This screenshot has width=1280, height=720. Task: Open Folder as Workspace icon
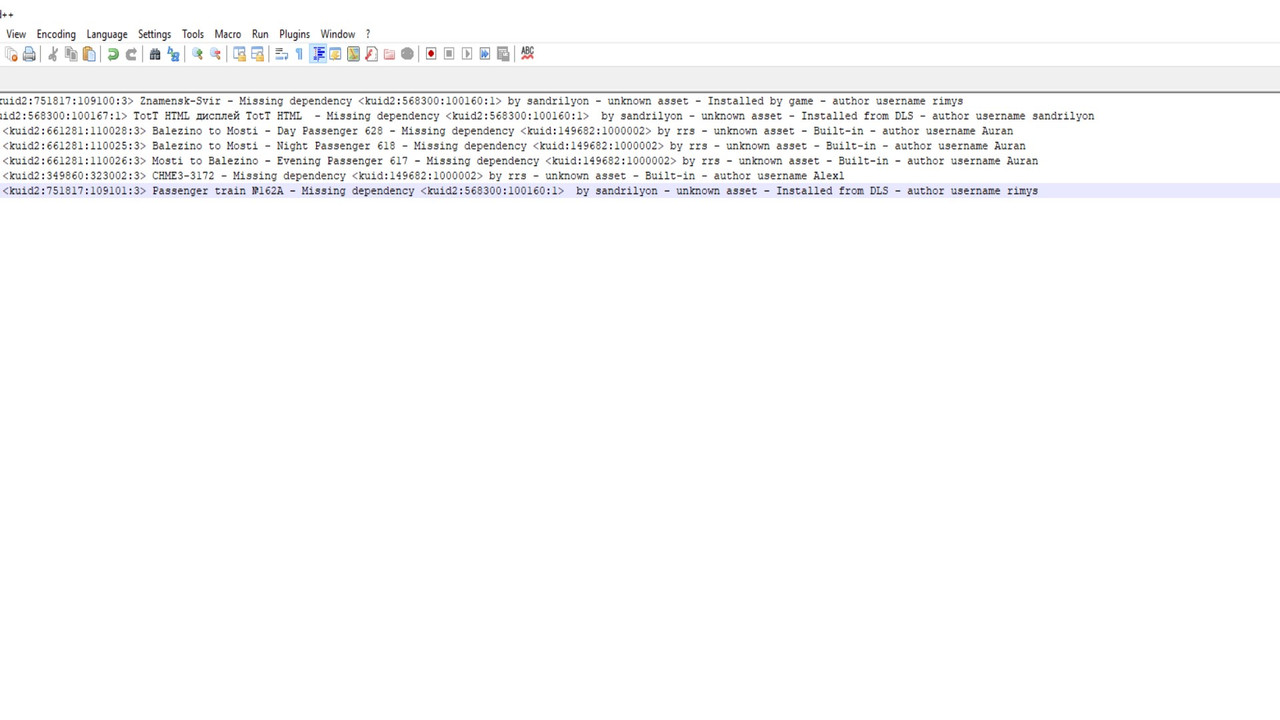(389, 54)
